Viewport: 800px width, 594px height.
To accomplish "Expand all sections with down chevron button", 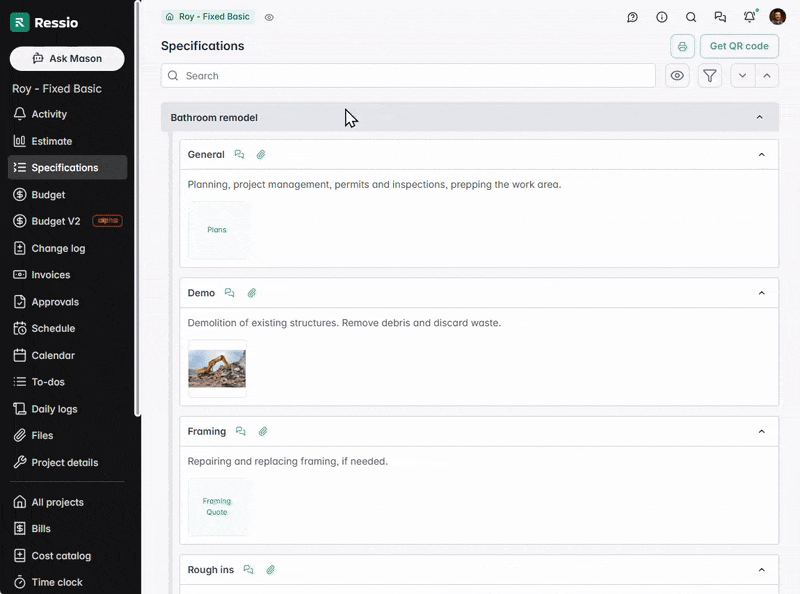I will click(x=742, y=76).
